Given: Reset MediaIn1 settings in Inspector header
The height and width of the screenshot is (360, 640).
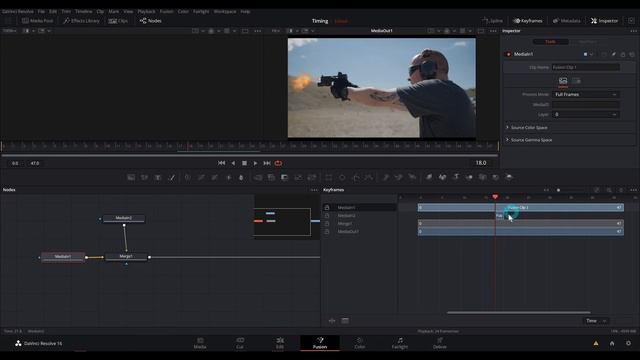Looking at the screenshot, I should 632,54.
